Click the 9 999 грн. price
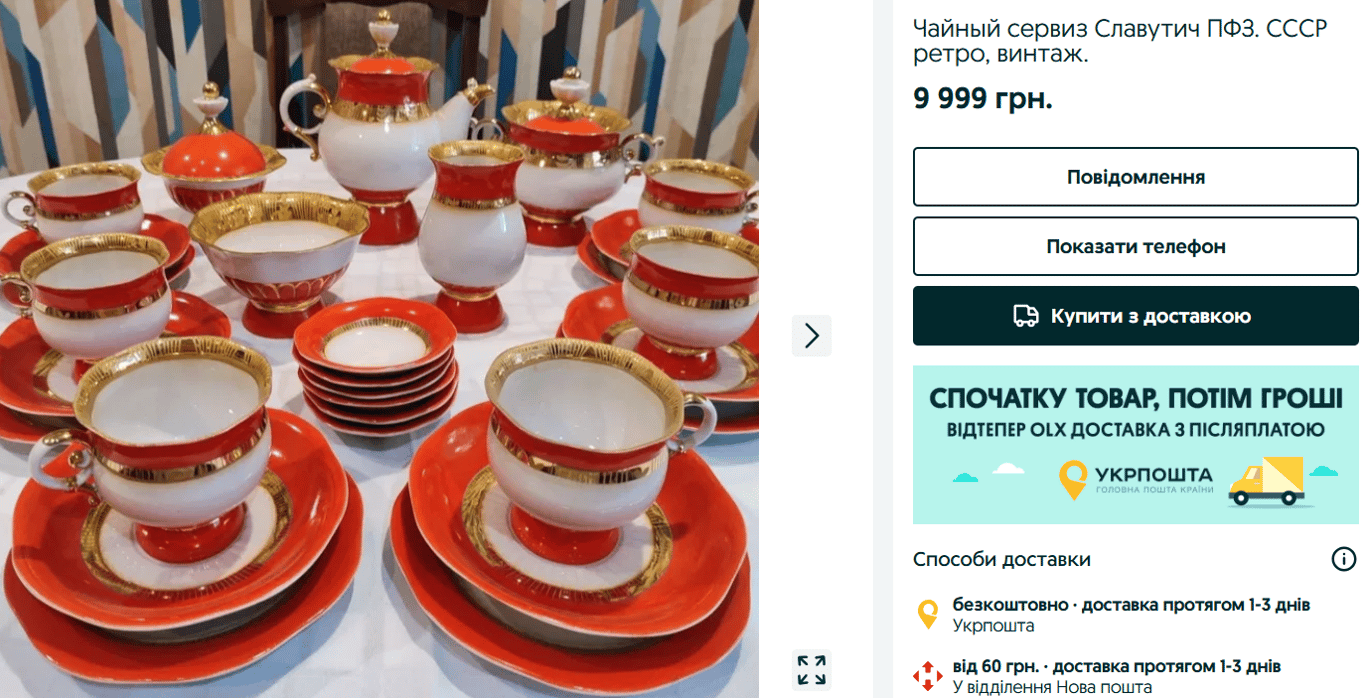1366x698 pixels. point(982,99)
